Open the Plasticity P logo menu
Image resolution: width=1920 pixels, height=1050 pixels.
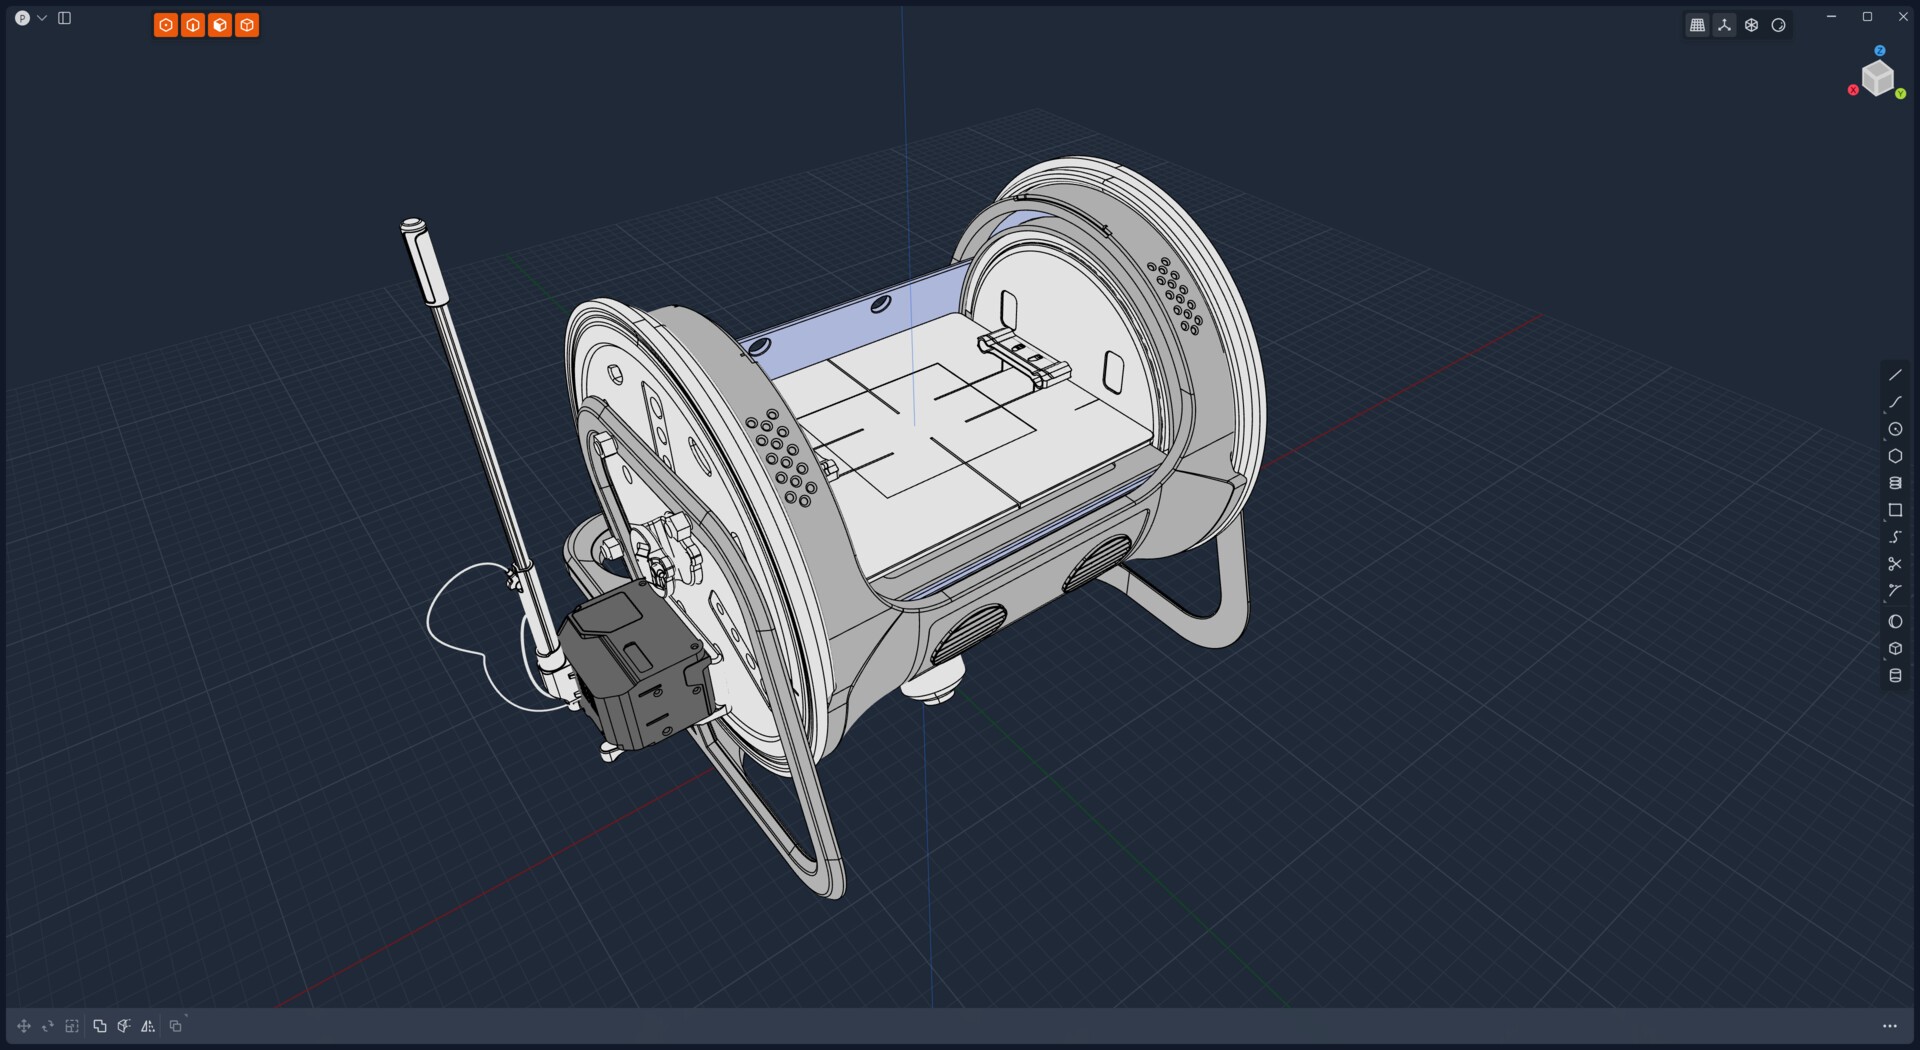tap(22, 18)
